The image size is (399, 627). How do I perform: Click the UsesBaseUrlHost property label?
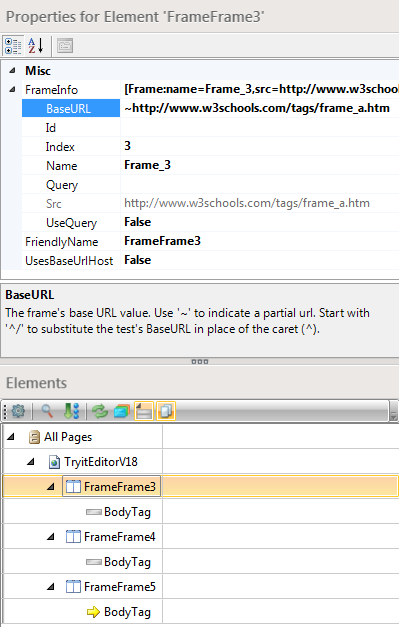click(69, 261)
